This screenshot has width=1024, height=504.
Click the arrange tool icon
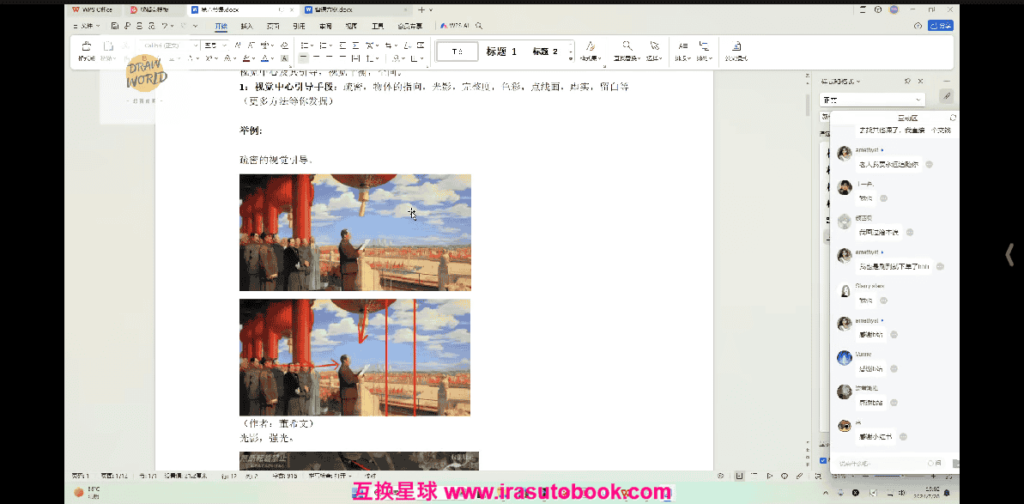pyautogui.click(x=704, y=45)
